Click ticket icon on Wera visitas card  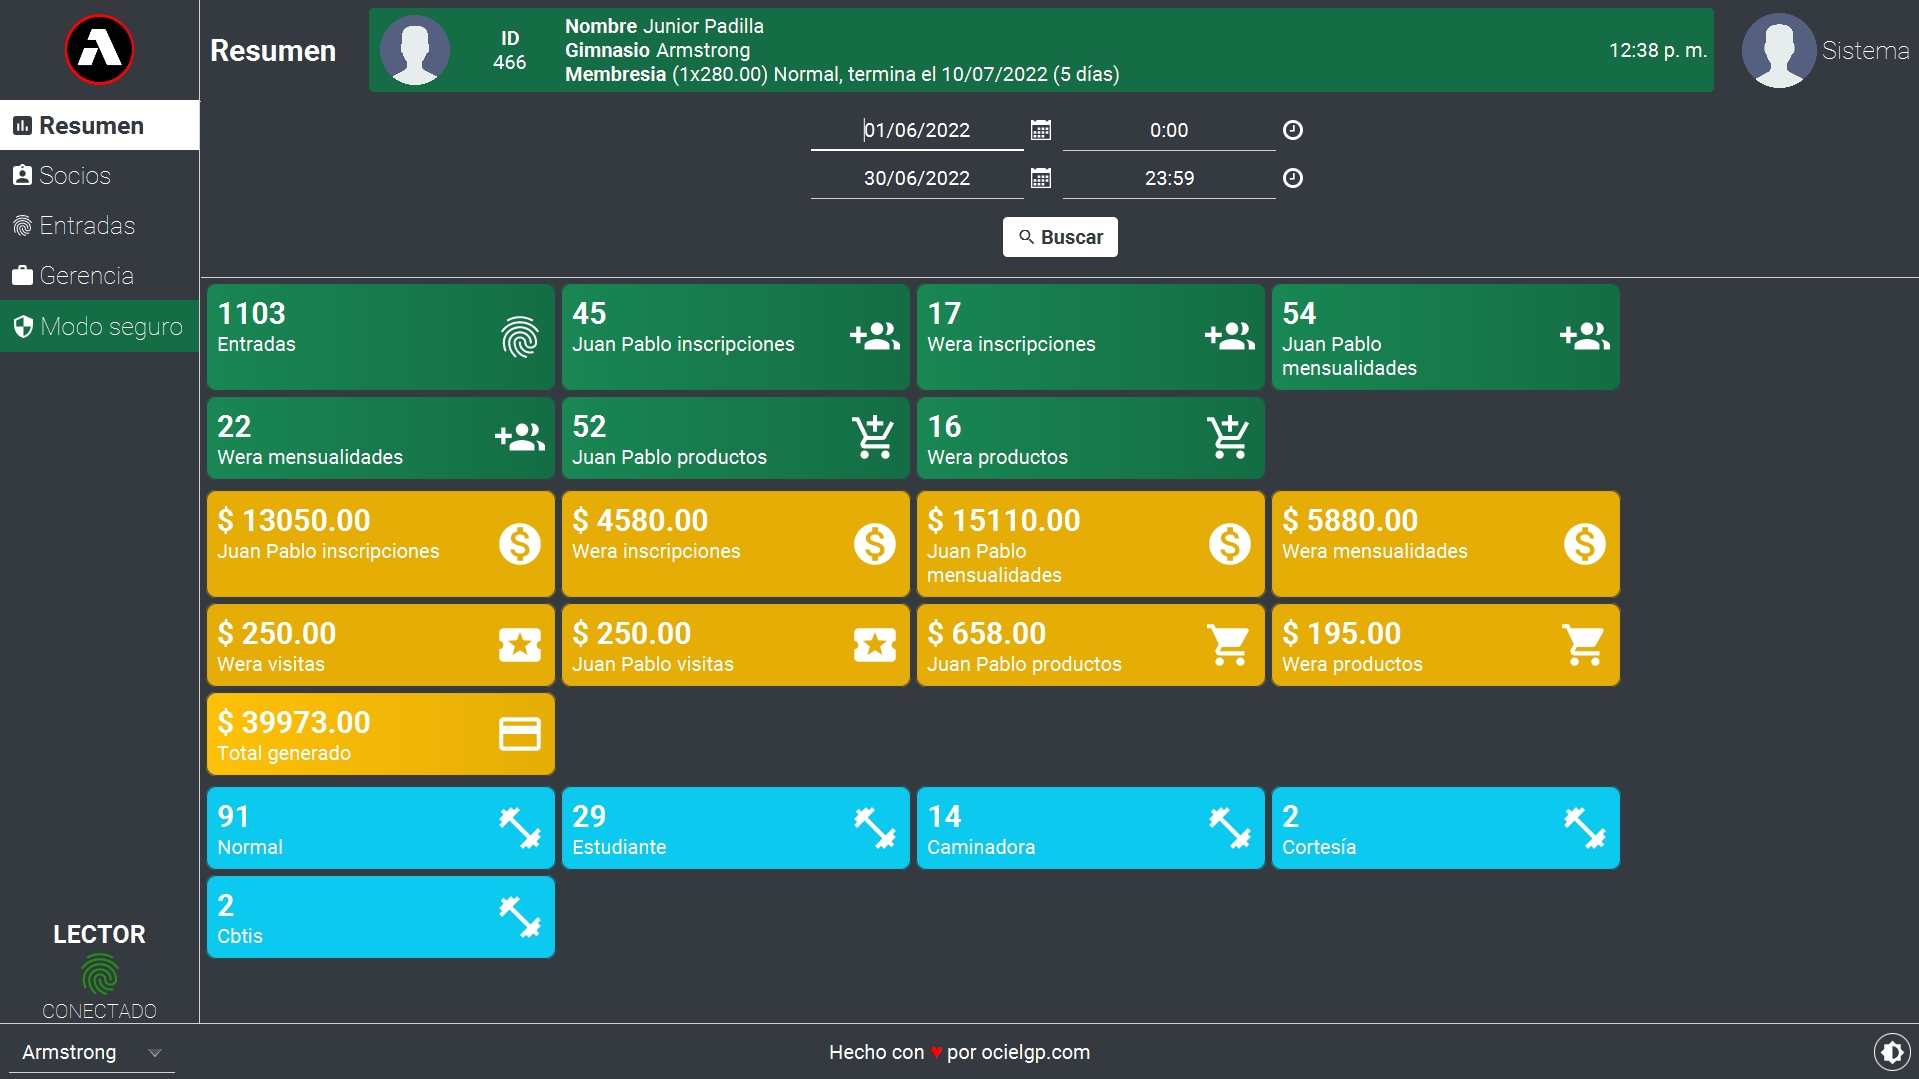tap(520, 645)
